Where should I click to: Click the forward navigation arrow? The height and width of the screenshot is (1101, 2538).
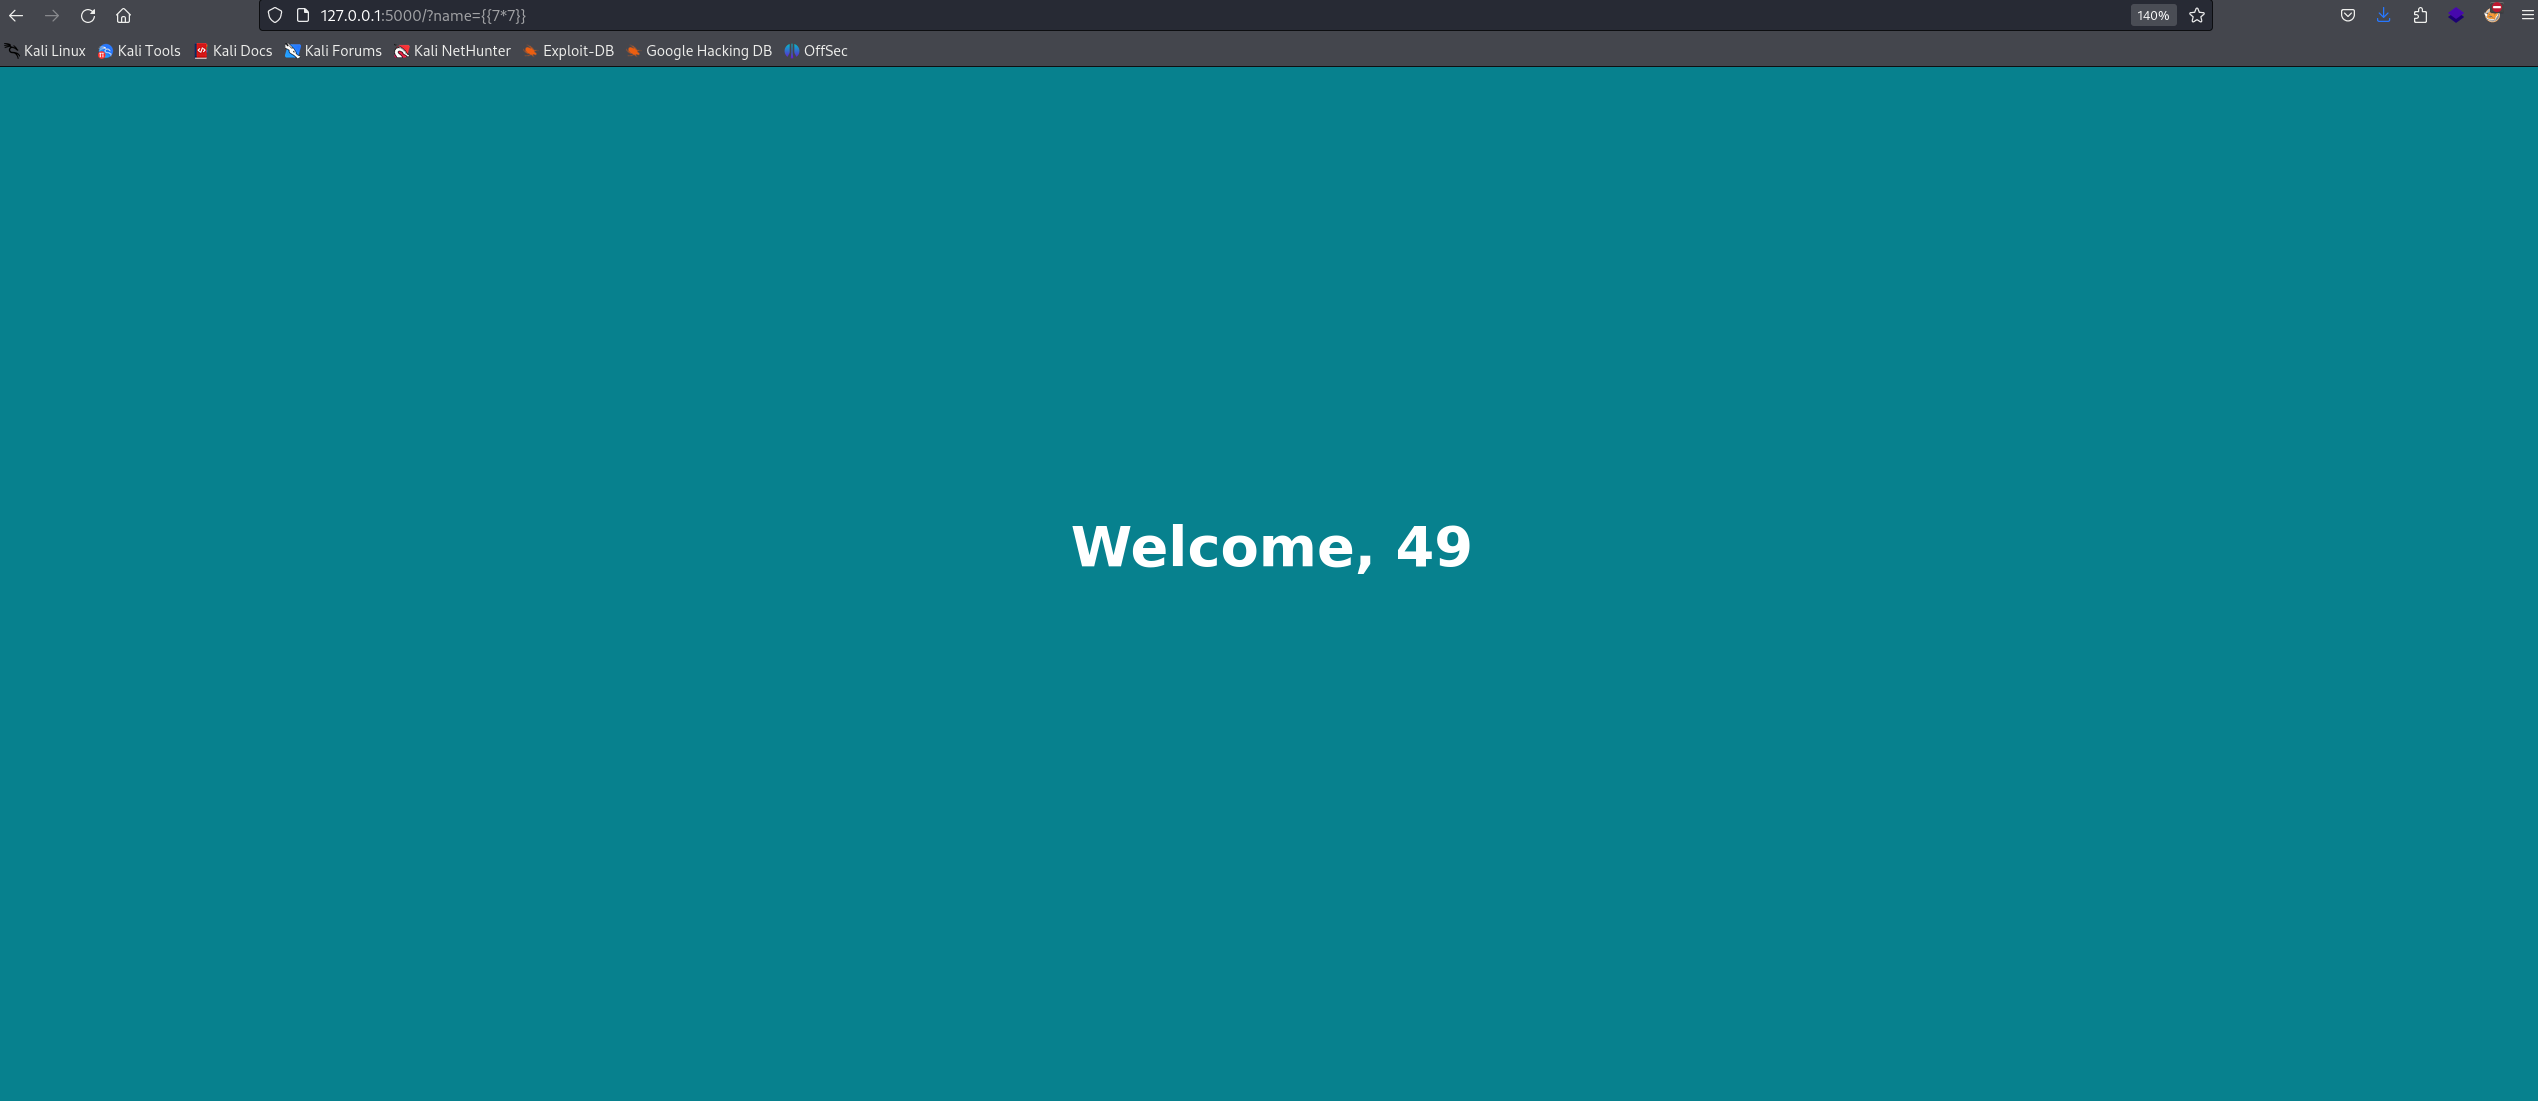click(x=52, y=16)
